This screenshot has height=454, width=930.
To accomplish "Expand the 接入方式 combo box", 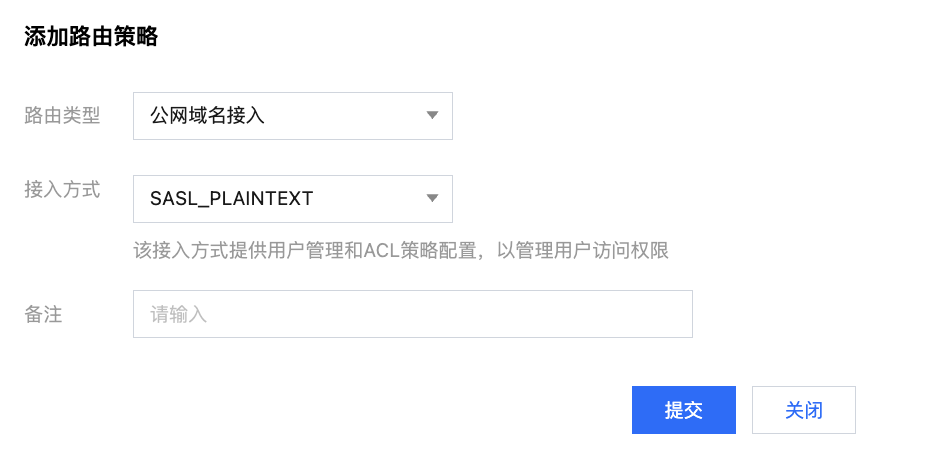I will 292,198.
